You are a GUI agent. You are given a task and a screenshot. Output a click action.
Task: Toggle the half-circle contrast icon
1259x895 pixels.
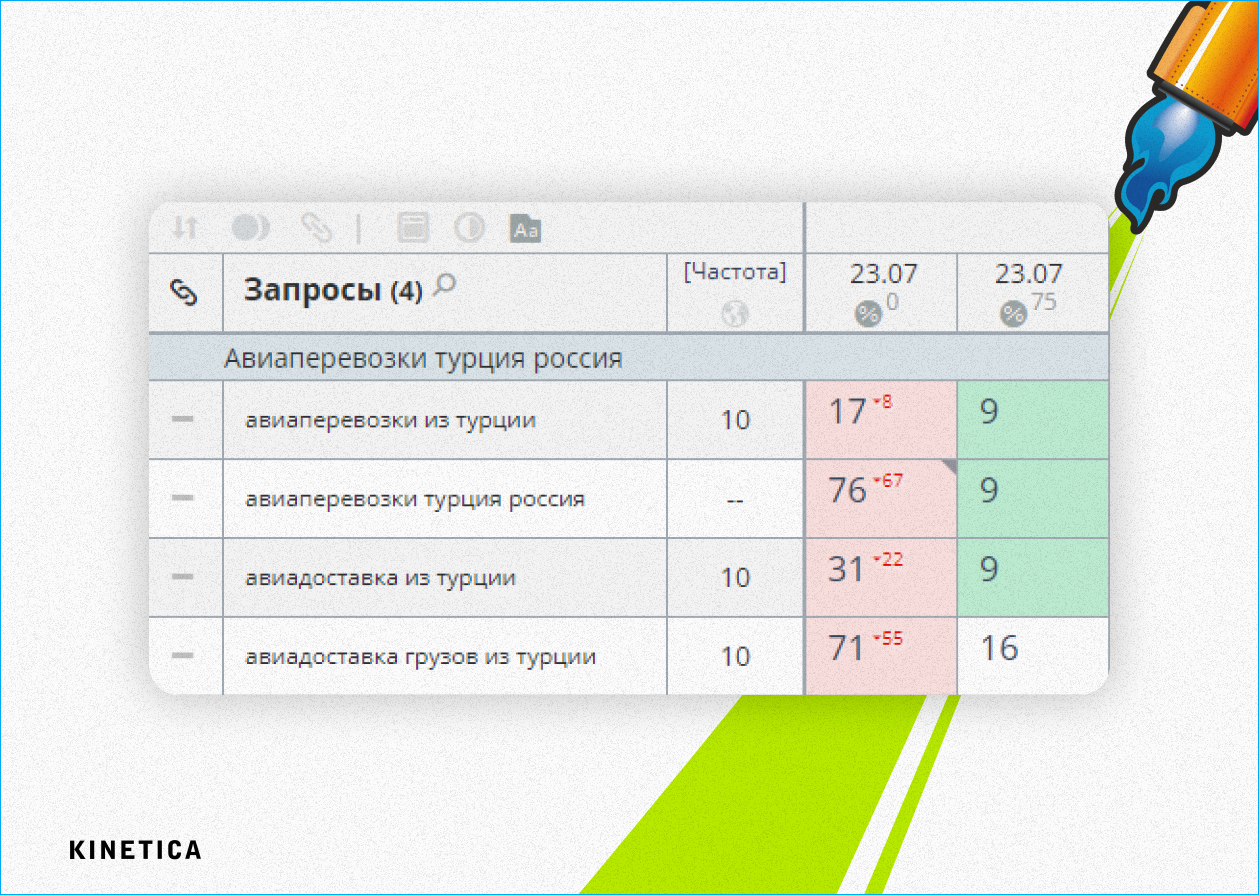click(469, 228)
